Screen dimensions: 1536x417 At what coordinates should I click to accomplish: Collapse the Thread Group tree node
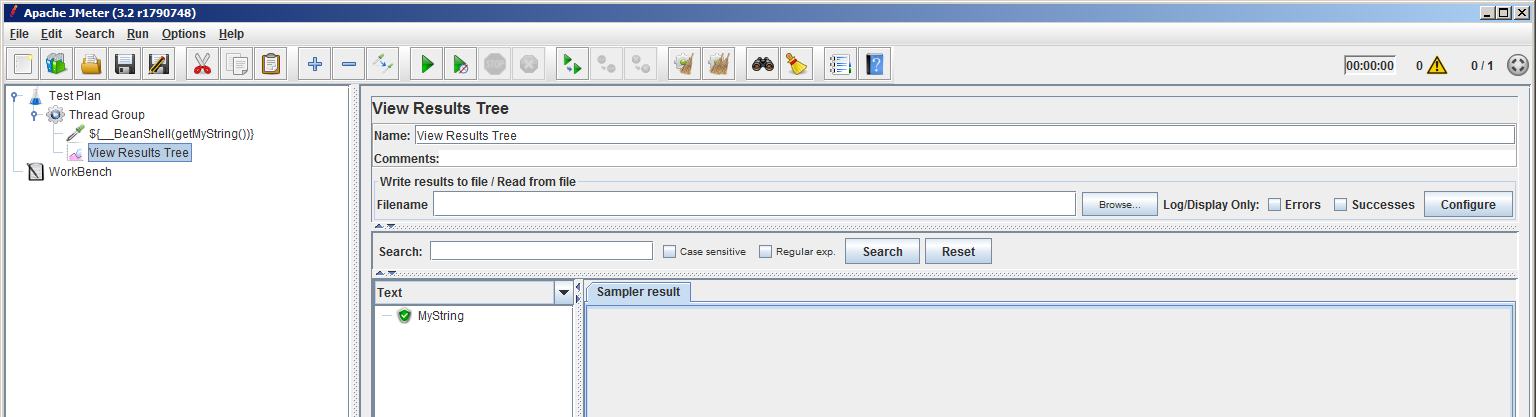click(x=34, y=115)
